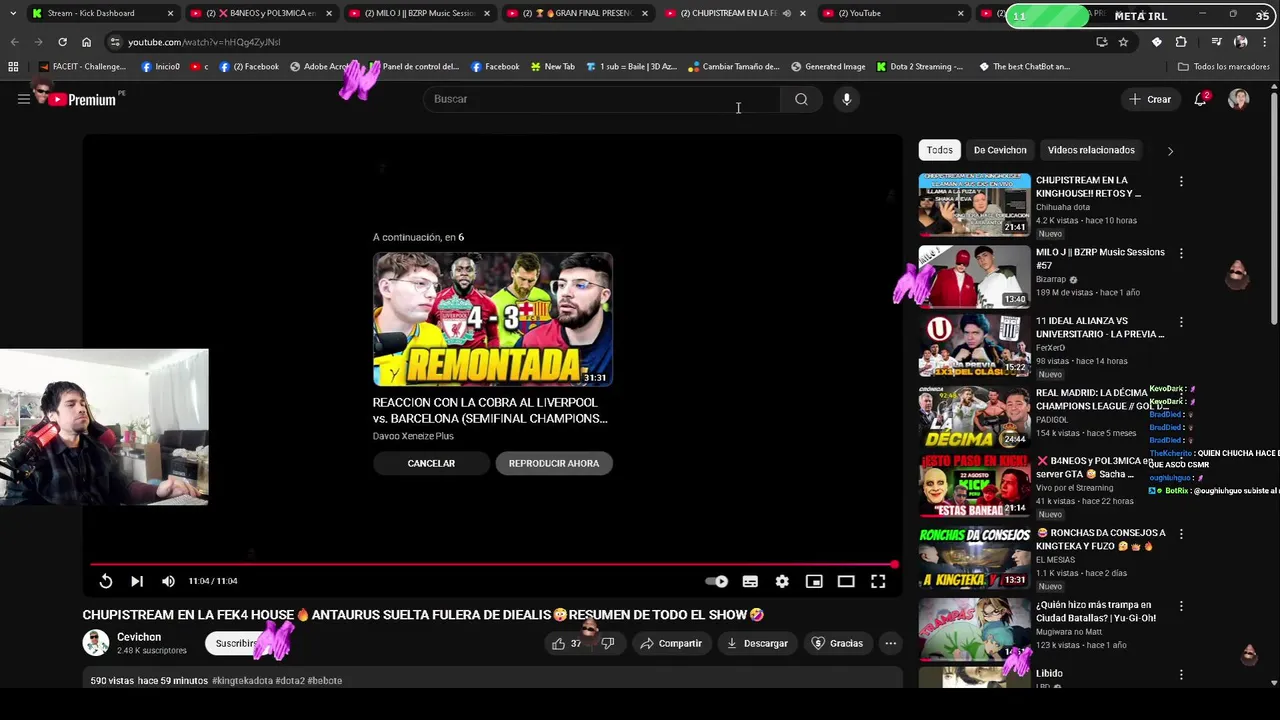
Task: Open The best ChatBot bookmark
Action: click(x=1024, y=67)
